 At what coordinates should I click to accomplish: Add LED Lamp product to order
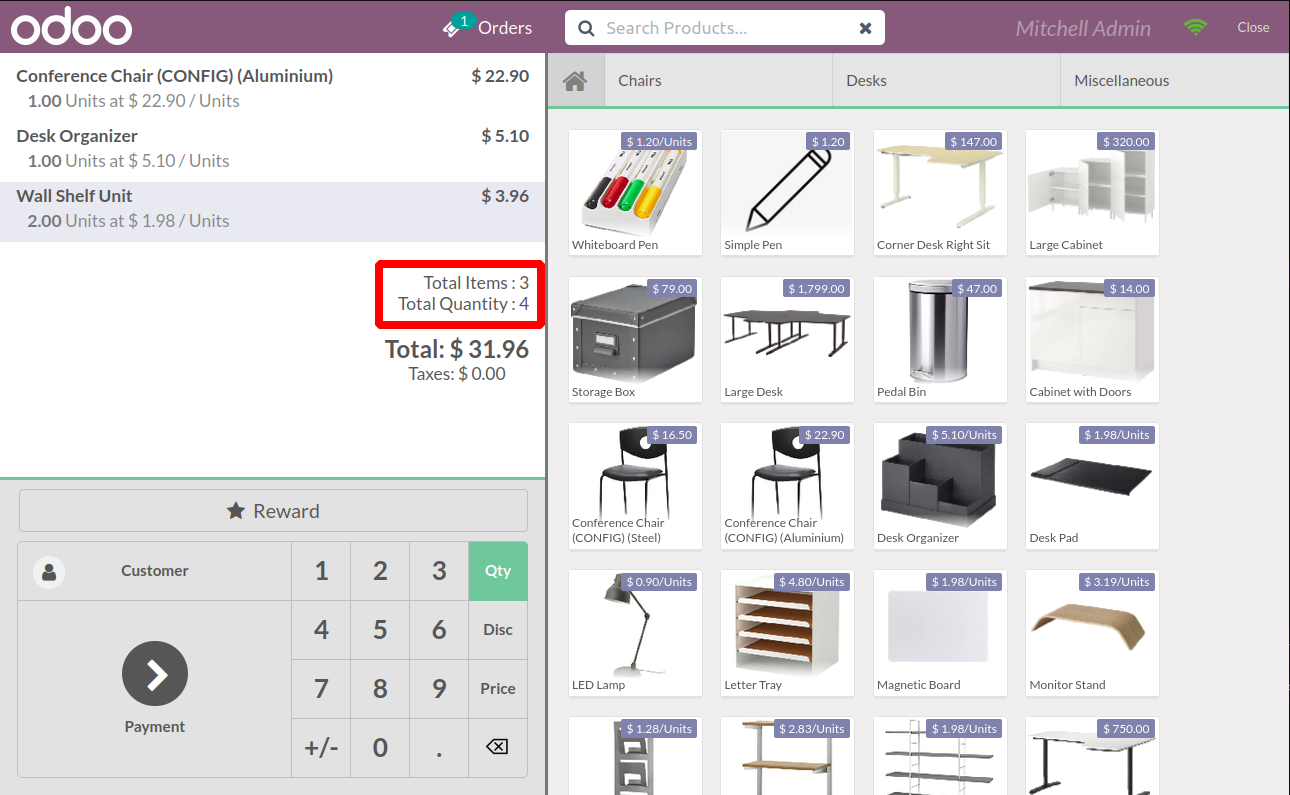pos(635,633)
